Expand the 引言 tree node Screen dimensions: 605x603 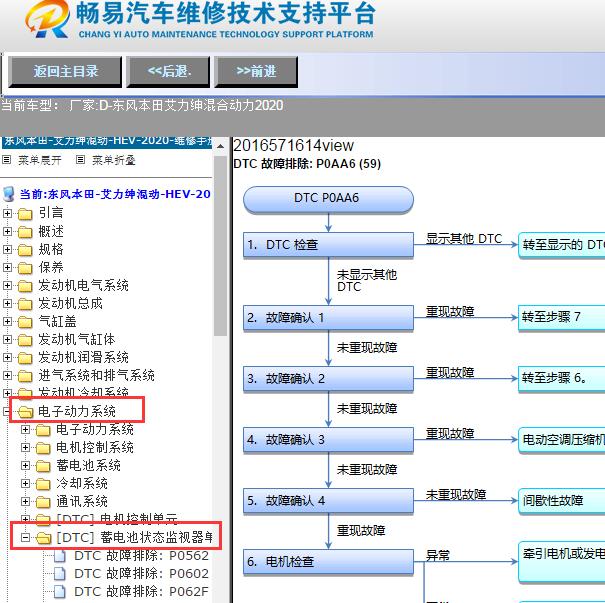(7, 213)
